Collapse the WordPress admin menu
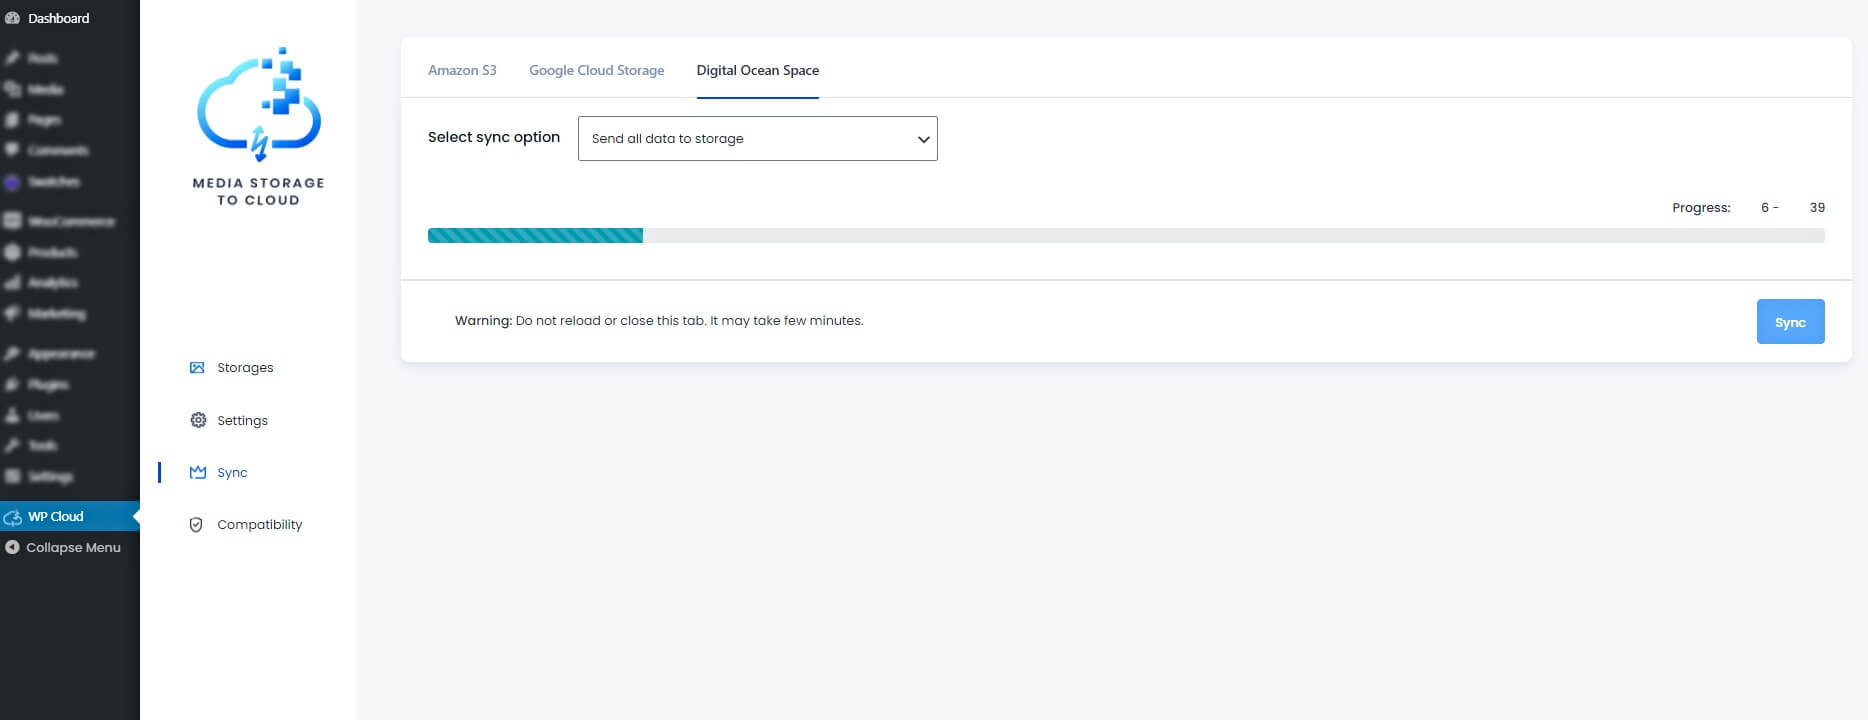Image resolution: width=1868 pixels, height=720 pixels. point(73,547)
